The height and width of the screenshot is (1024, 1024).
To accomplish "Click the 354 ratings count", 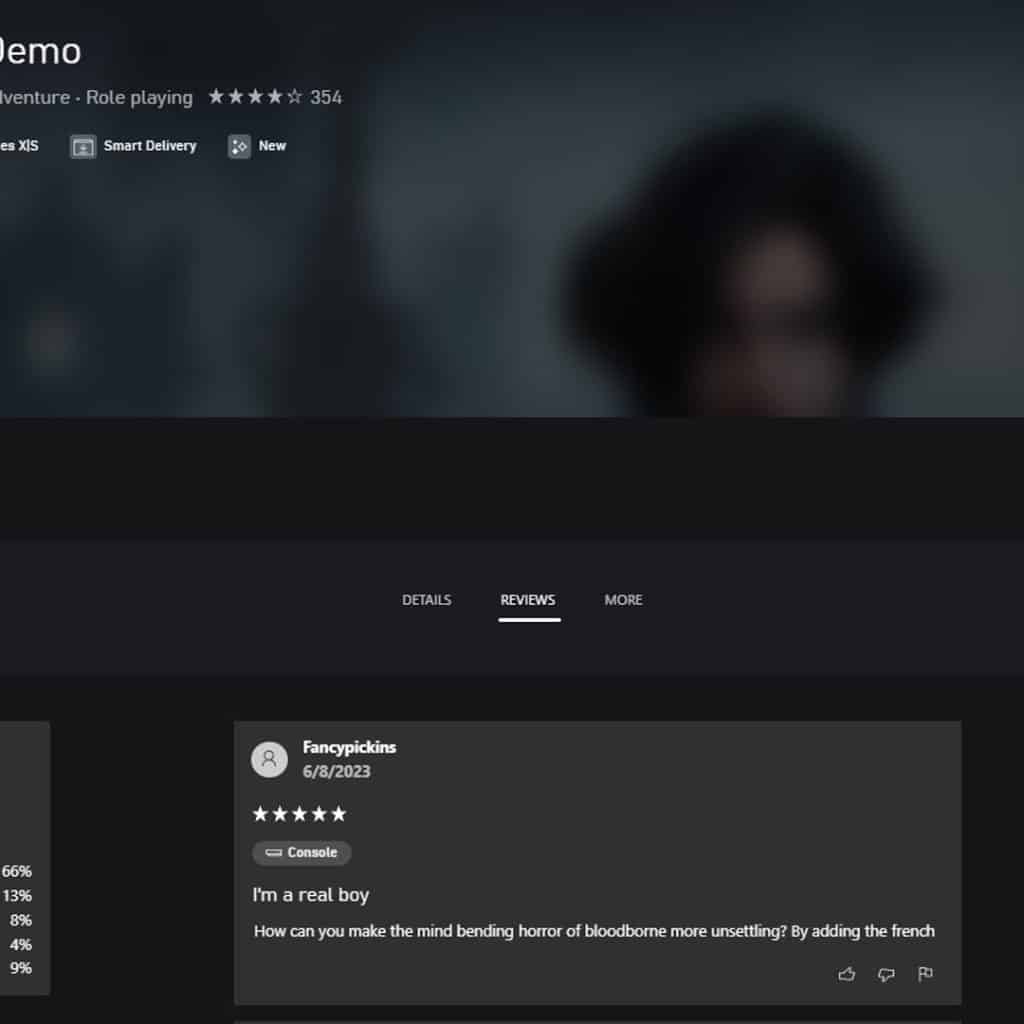I will click(x=326, y=97).
